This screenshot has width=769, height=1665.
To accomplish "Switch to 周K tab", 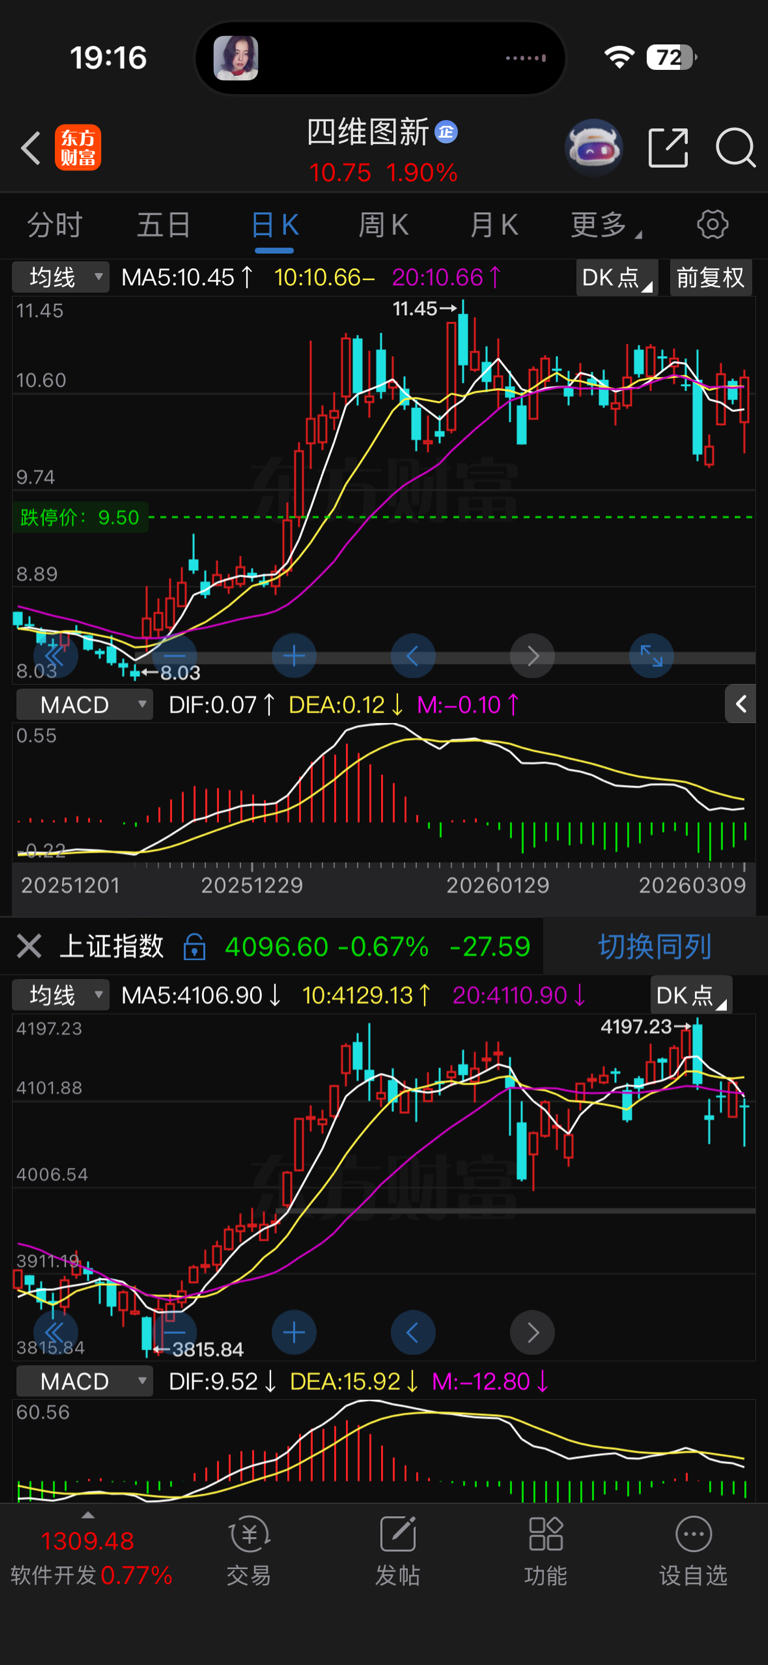I will pyautogui.click(x=383, y=224).
